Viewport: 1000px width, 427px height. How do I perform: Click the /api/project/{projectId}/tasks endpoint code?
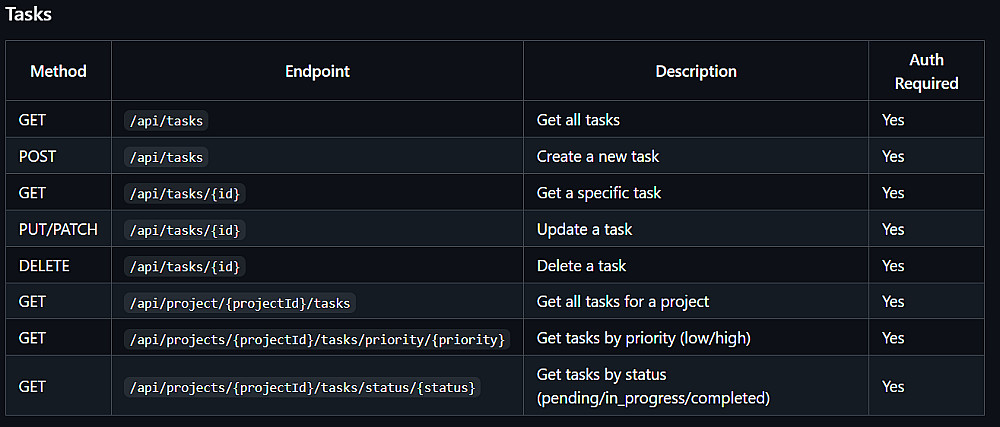(240, 303)
